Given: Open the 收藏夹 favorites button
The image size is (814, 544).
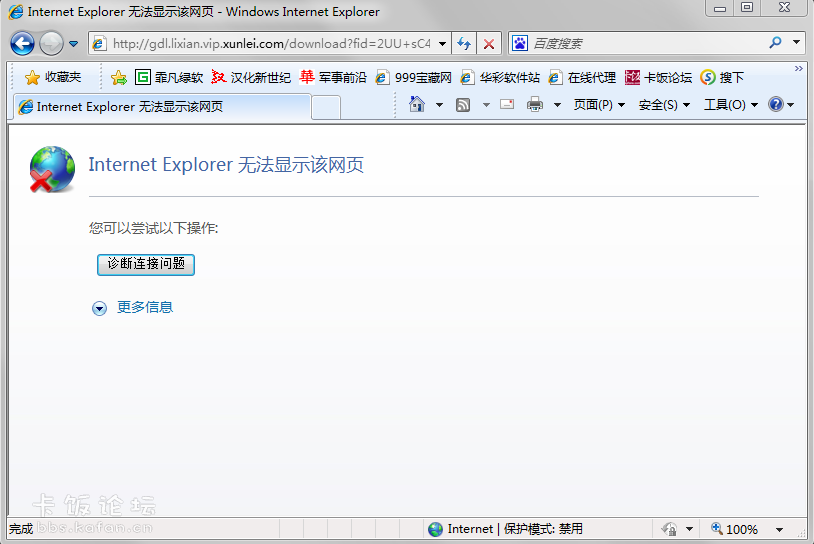Looking at the screenshot, I should (53, 77).
